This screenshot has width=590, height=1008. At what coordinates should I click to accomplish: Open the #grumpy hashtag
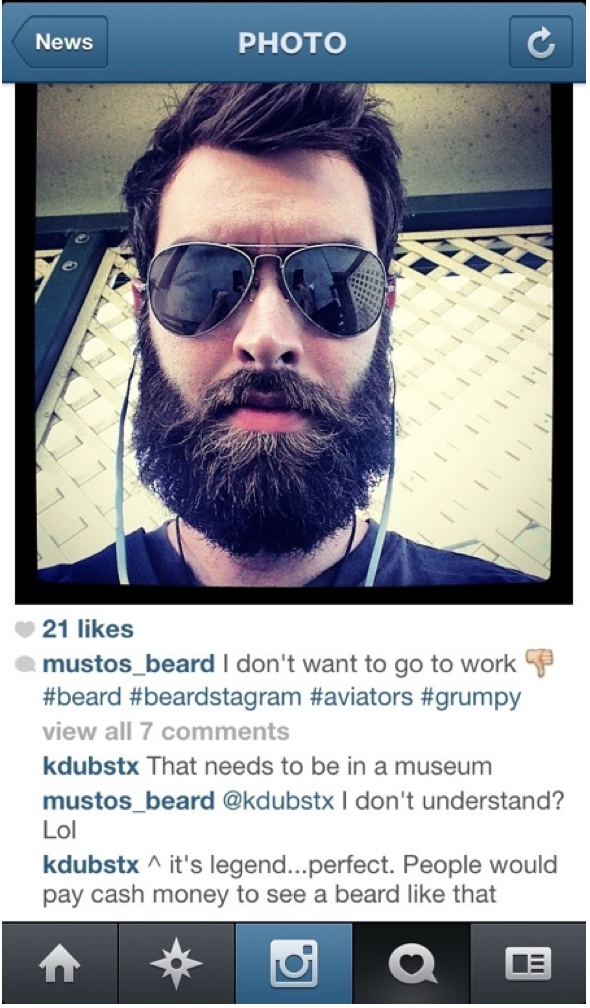click(471, 698)
